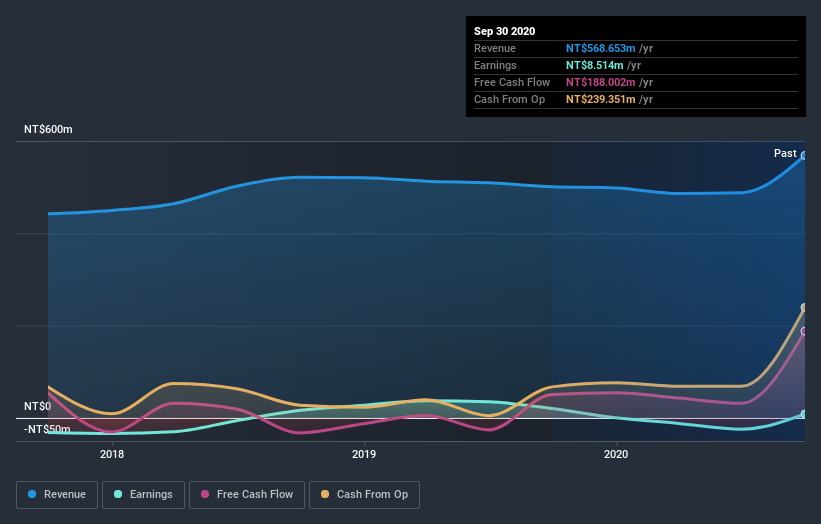Select the 2018 x-axis label
Screen dimensions: 821x524
pos(112,454)
